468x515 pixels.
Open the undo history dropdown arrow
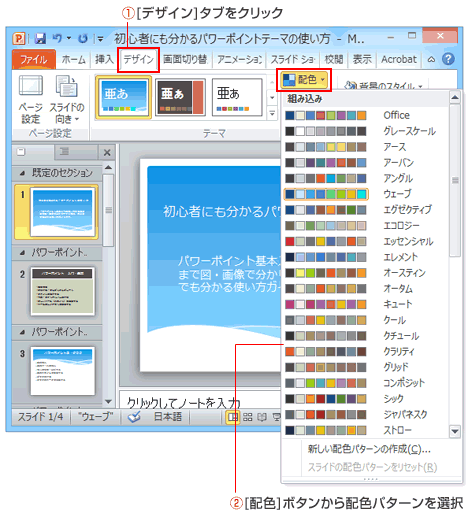(69, 38)
